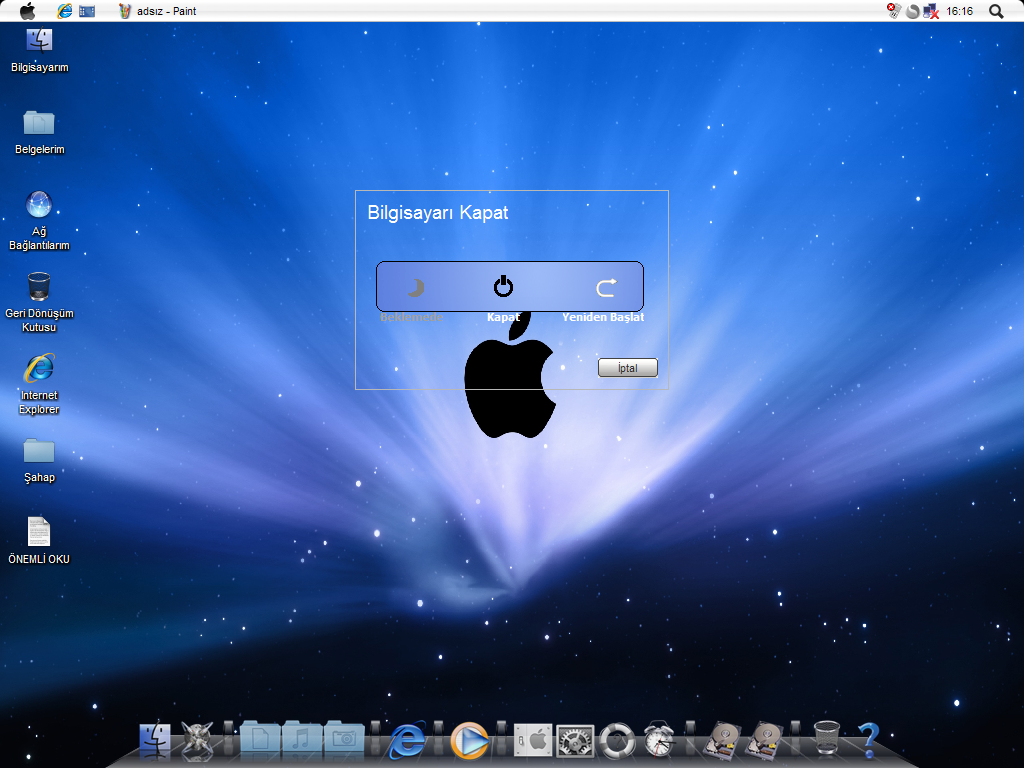Launch Internet Explorer from the dock
1024x768 pixels.
(408, 741)
